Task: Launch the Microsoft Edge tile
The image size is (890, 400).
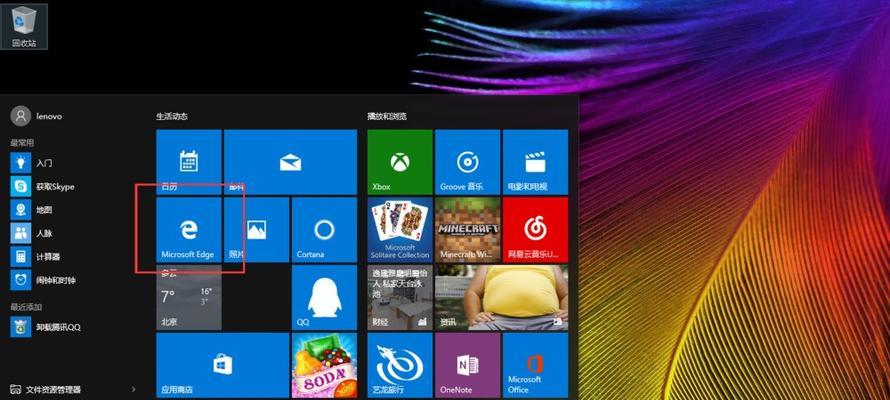Action: [x=188, y=229]
